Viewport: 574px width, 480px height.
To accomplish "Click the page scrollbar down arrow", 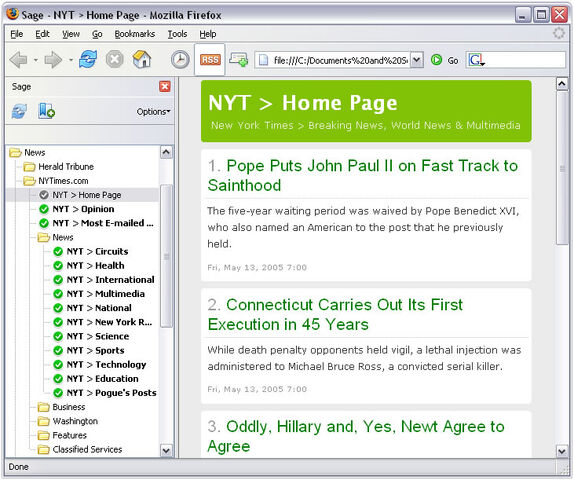I will pos(562,451).
